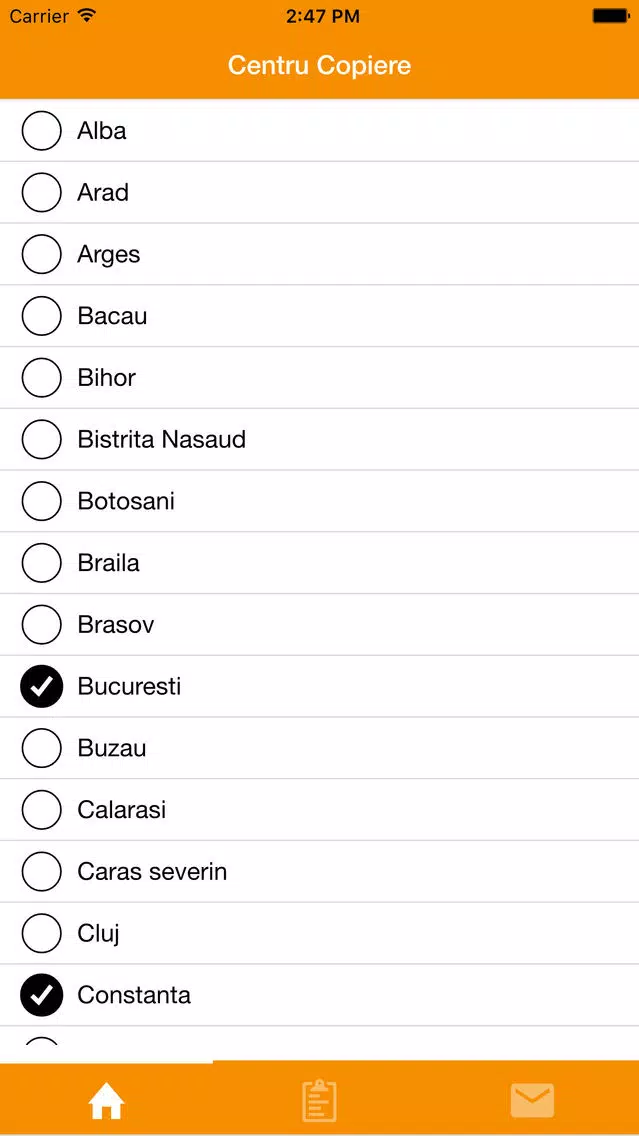This screenshot has width=639, height=1136.
Task: Enable the Bacau checkbox circle
Action: pyautogui.click(x=42, y=316)
